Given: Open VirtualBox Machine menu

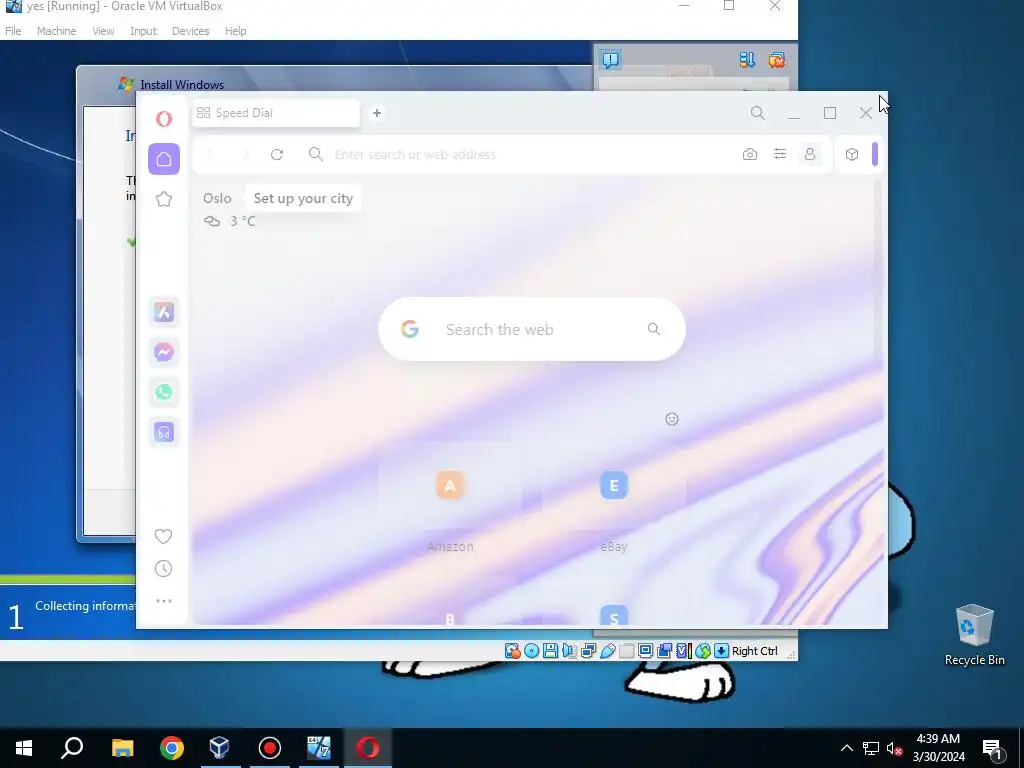Looking at the screenshot, I should [x=56, y=31].
